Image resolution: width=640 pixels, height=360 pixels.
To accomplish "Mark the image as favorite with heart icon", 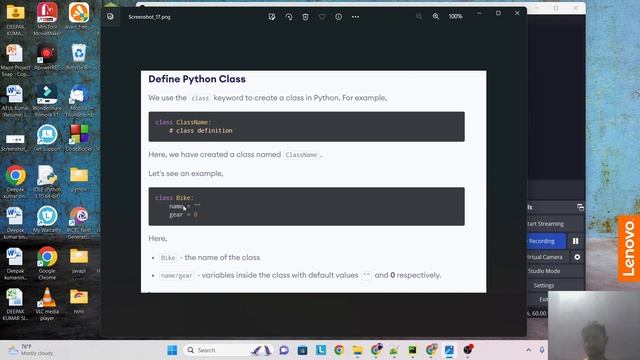I will [322, 17].
